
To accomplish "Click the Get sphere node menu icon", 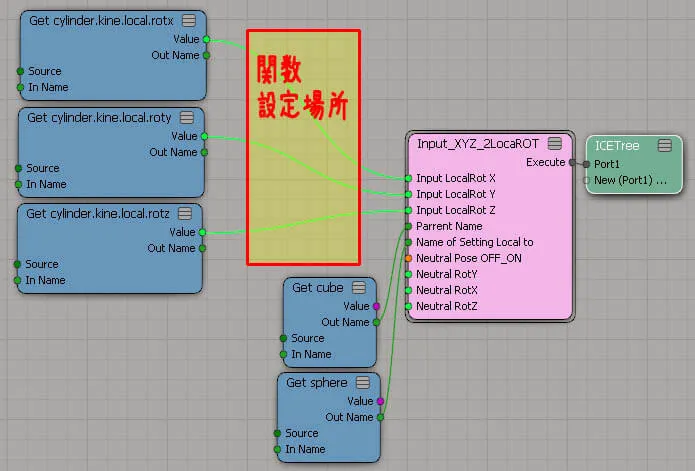I will click(363, 382).
